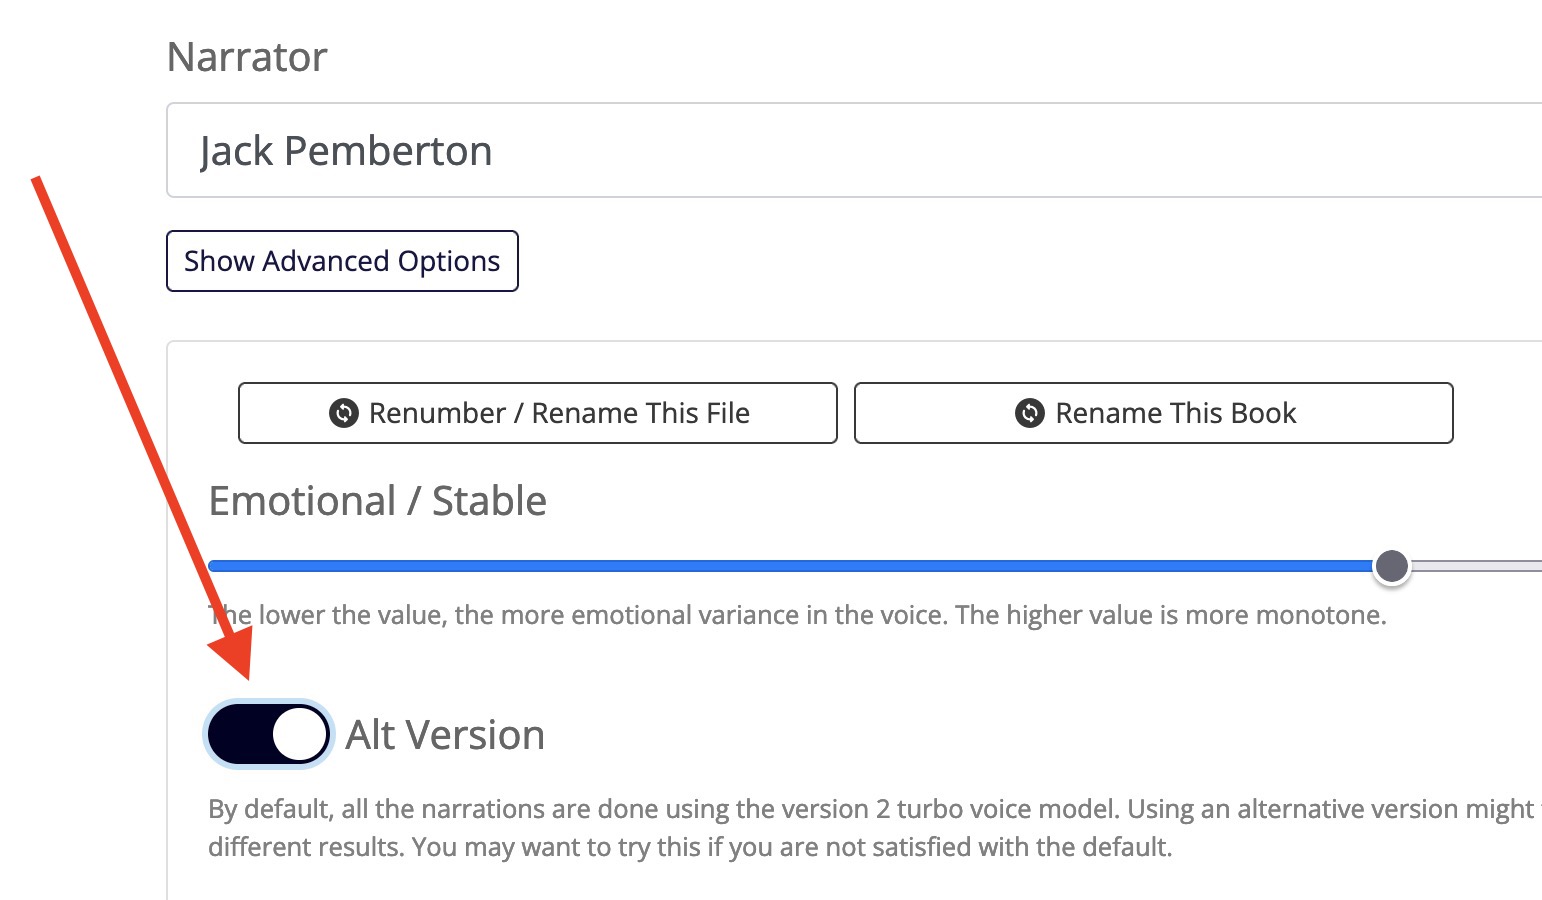Click the "Rename This Book" label text
The width and height of the screenshot is (1542, 900).
[1176, 413]
